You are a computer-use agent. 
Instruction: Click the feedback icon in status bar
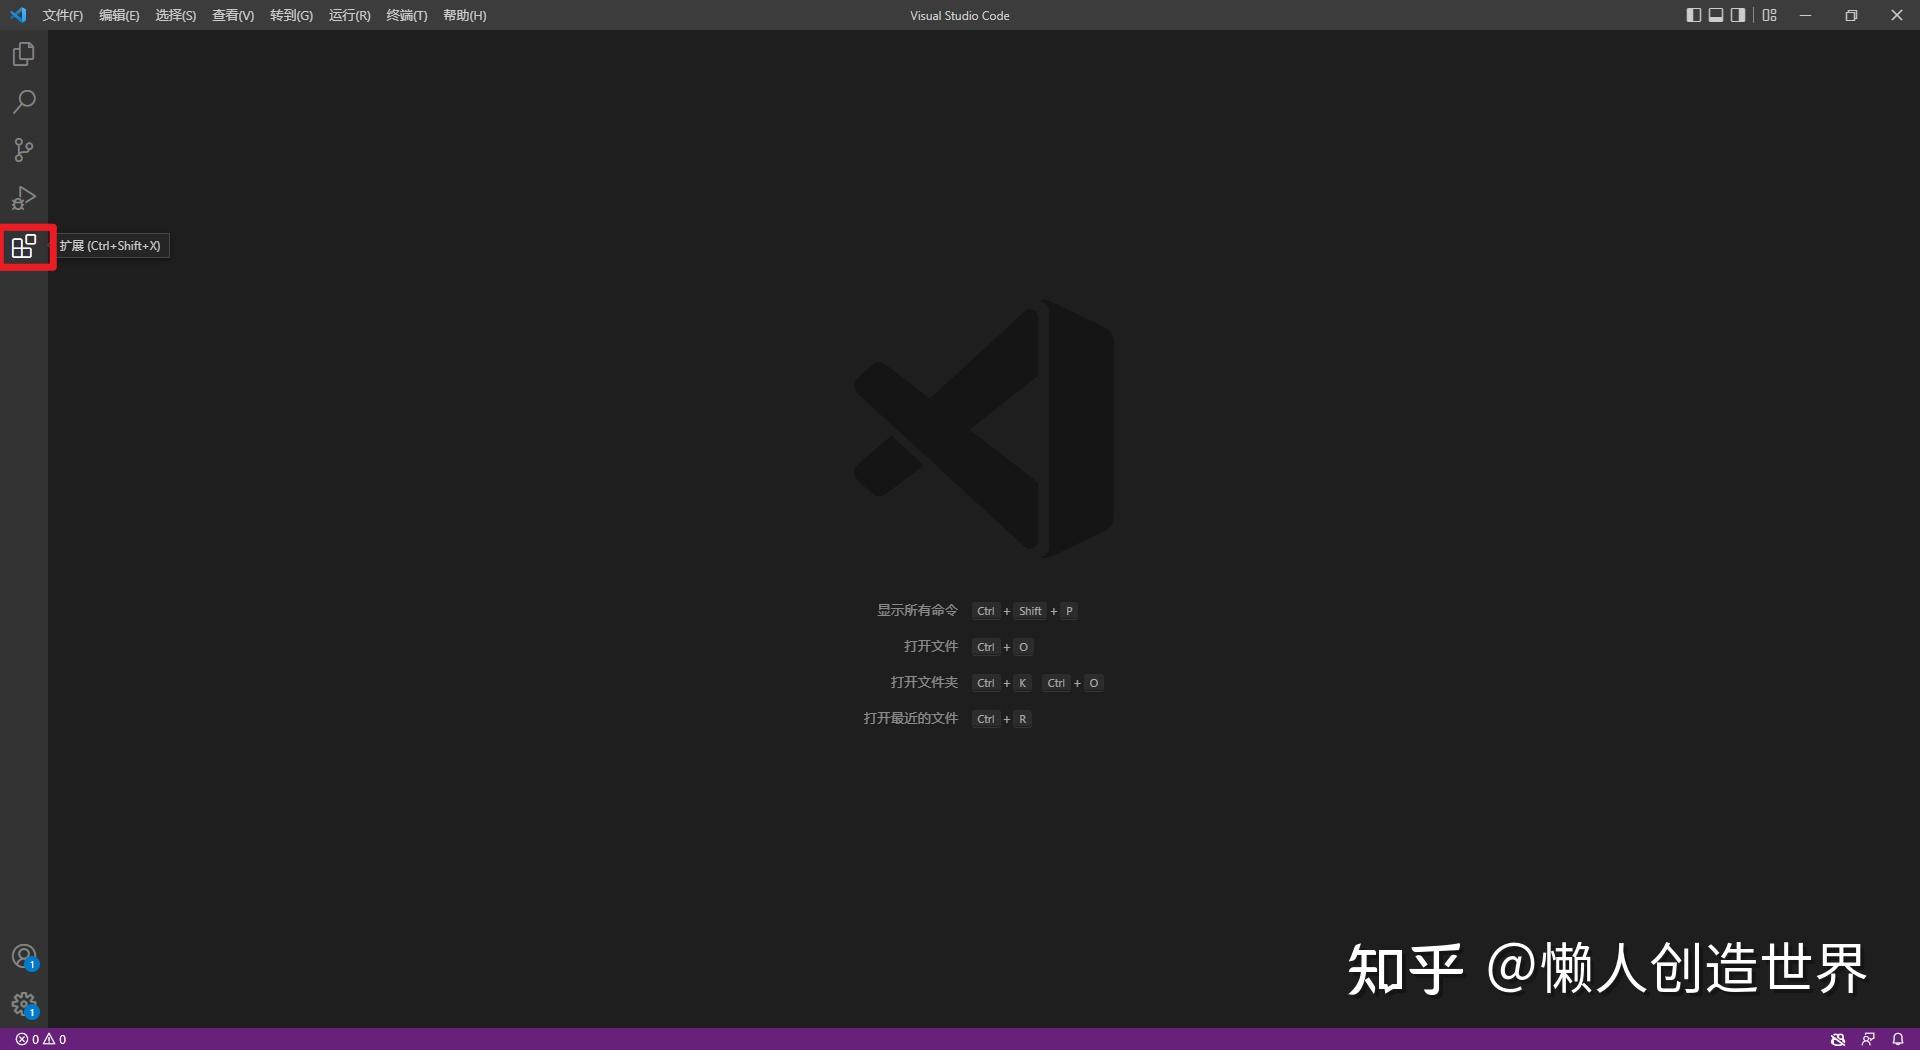1868,1039
